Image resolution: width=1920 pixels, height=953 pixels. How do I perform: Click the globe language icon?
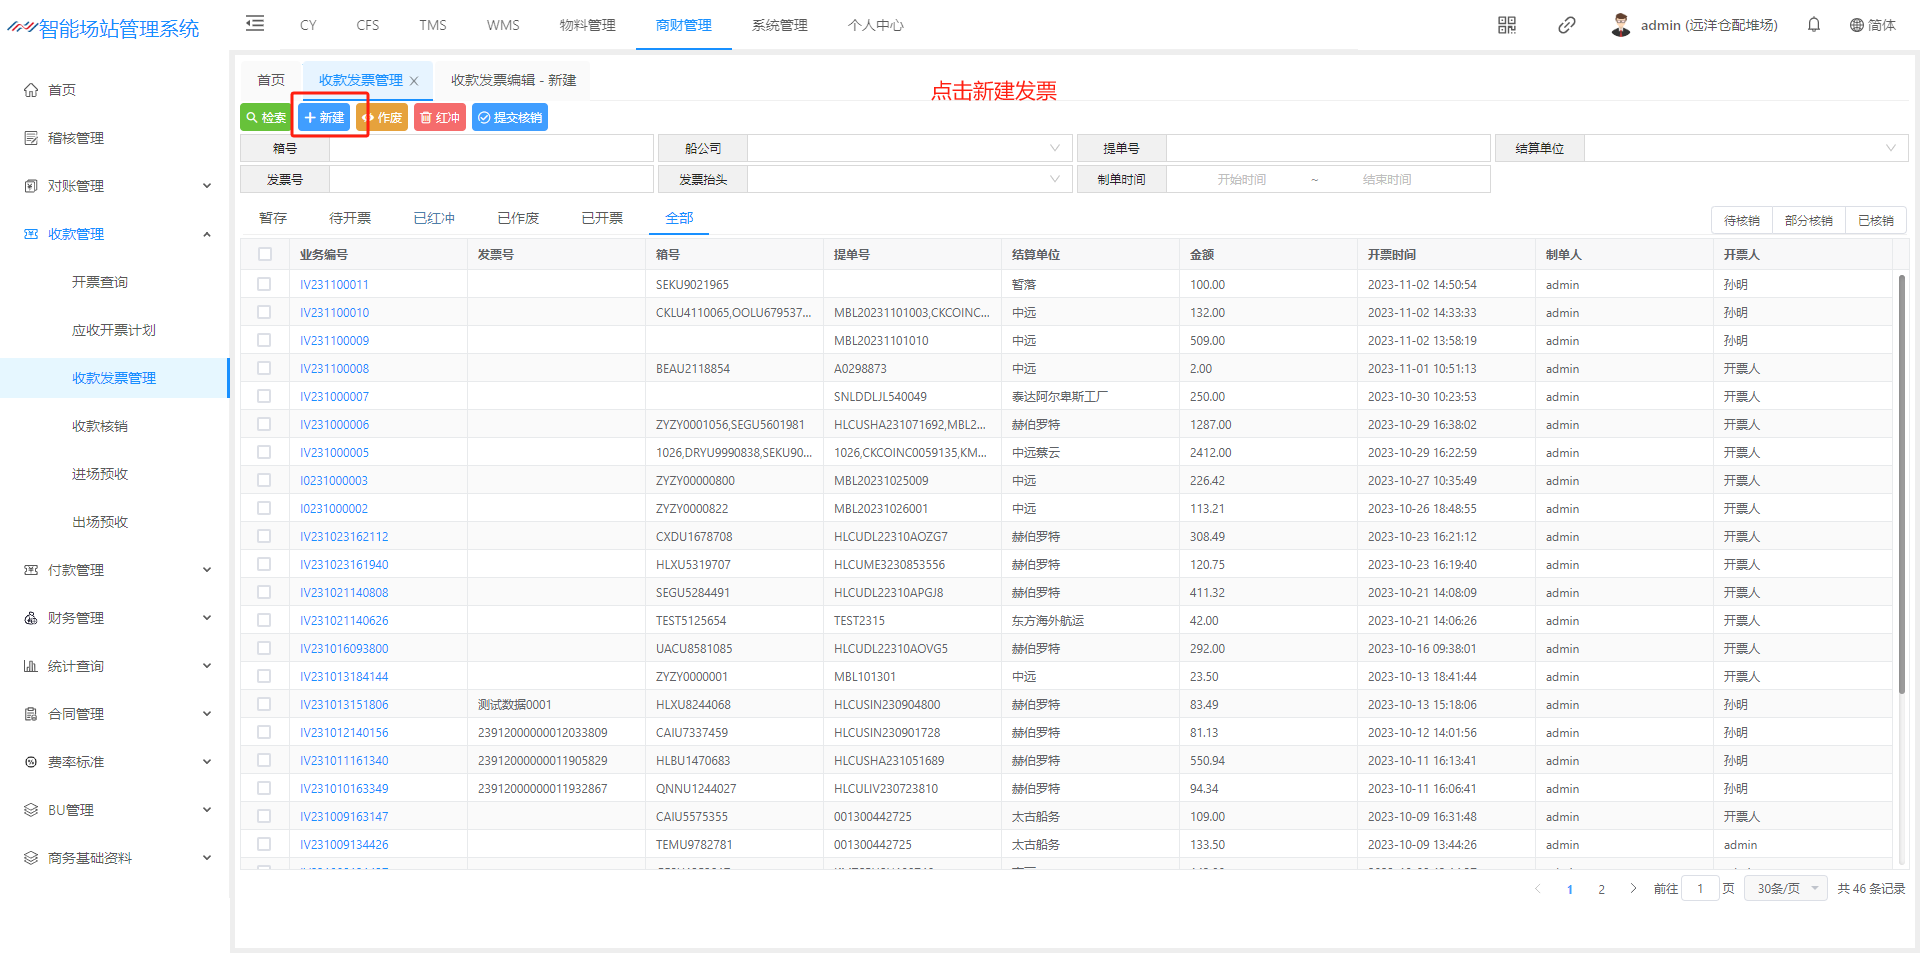(x=1856, y=25)
